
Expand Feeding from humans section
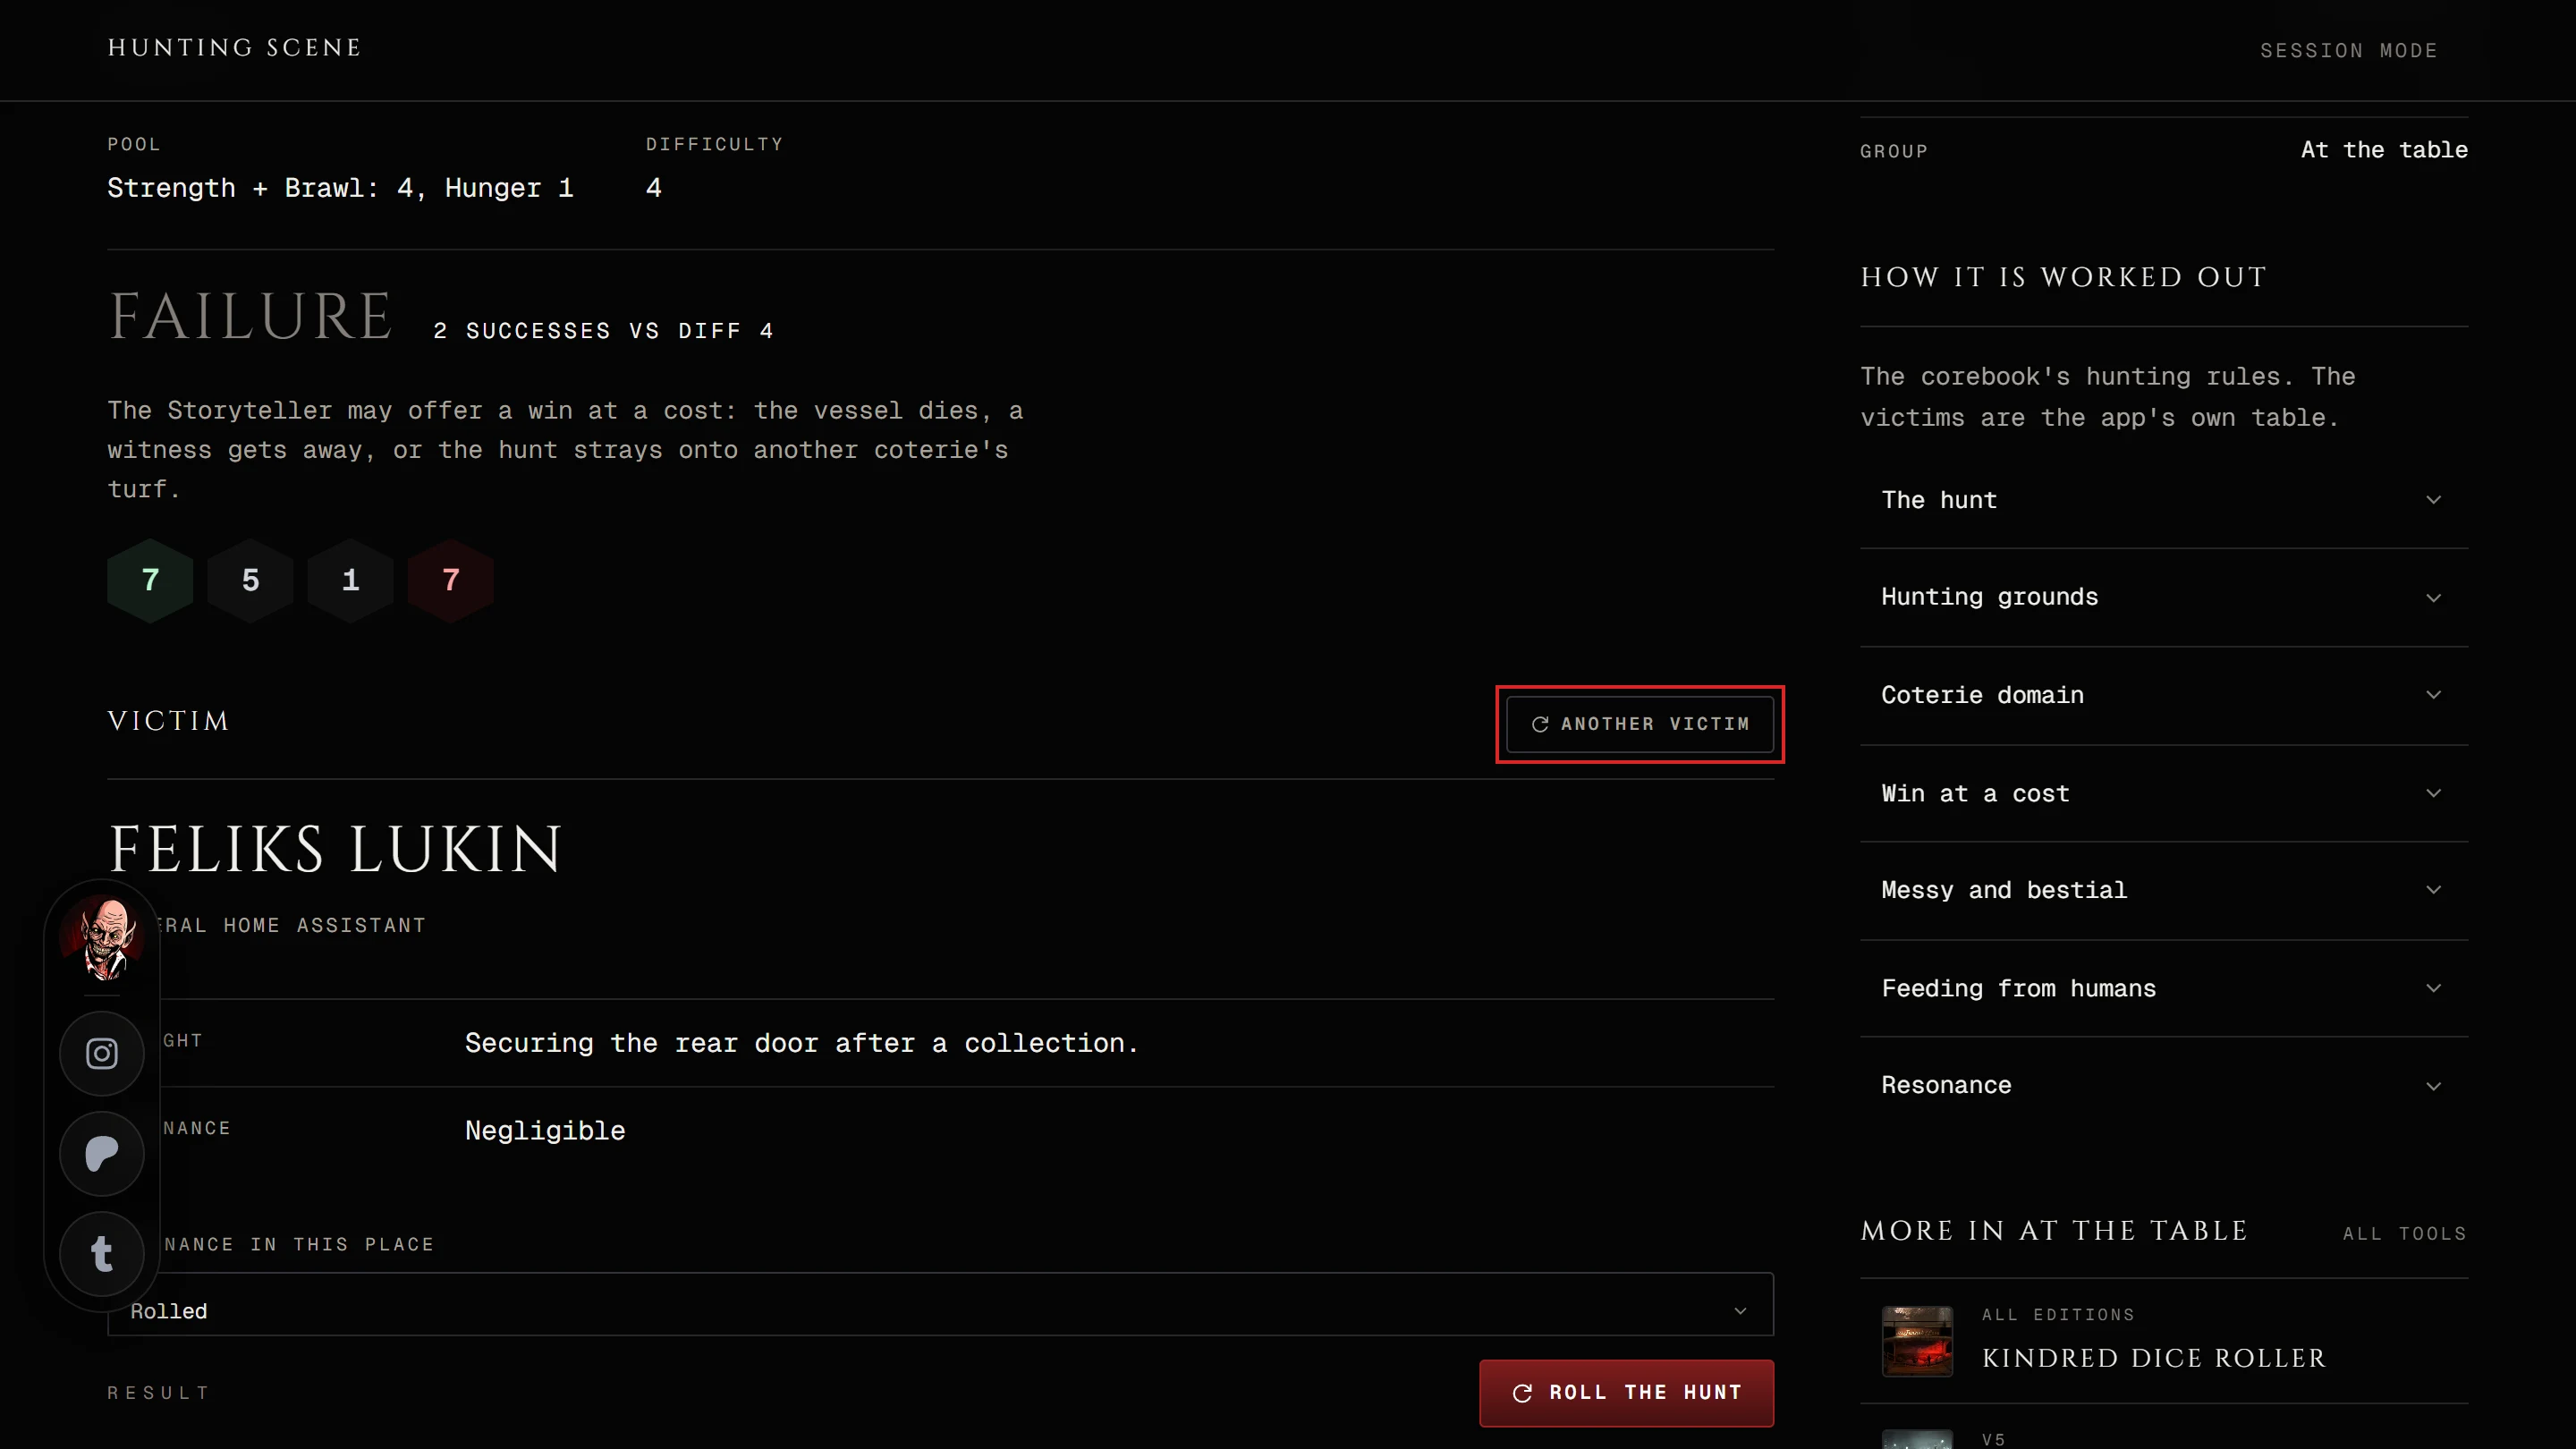(2164, 988)
